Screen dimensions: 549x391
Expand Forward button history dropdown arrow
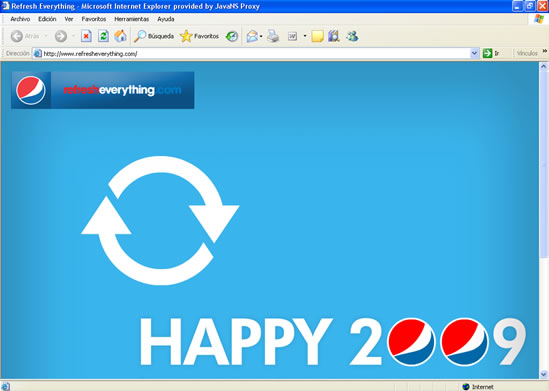pyautogui.click(x=73, y=36)
